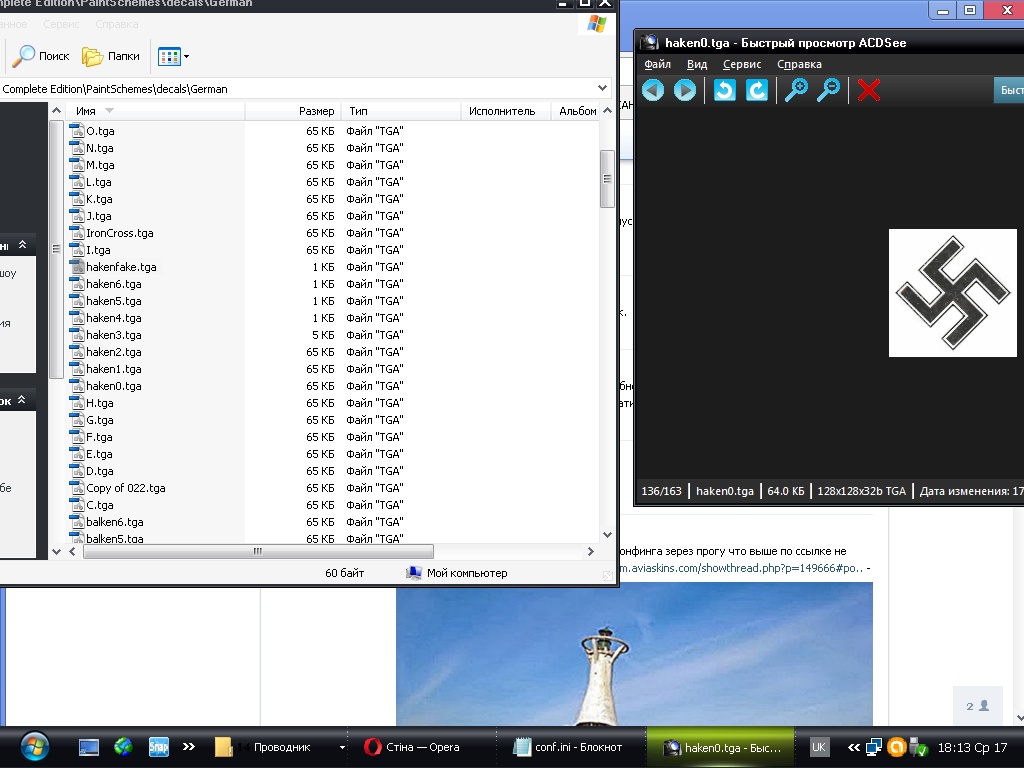The image size is (1024, 768).
Task: Open Справка menu in ACDSee
Action: [x=799, y=64]
